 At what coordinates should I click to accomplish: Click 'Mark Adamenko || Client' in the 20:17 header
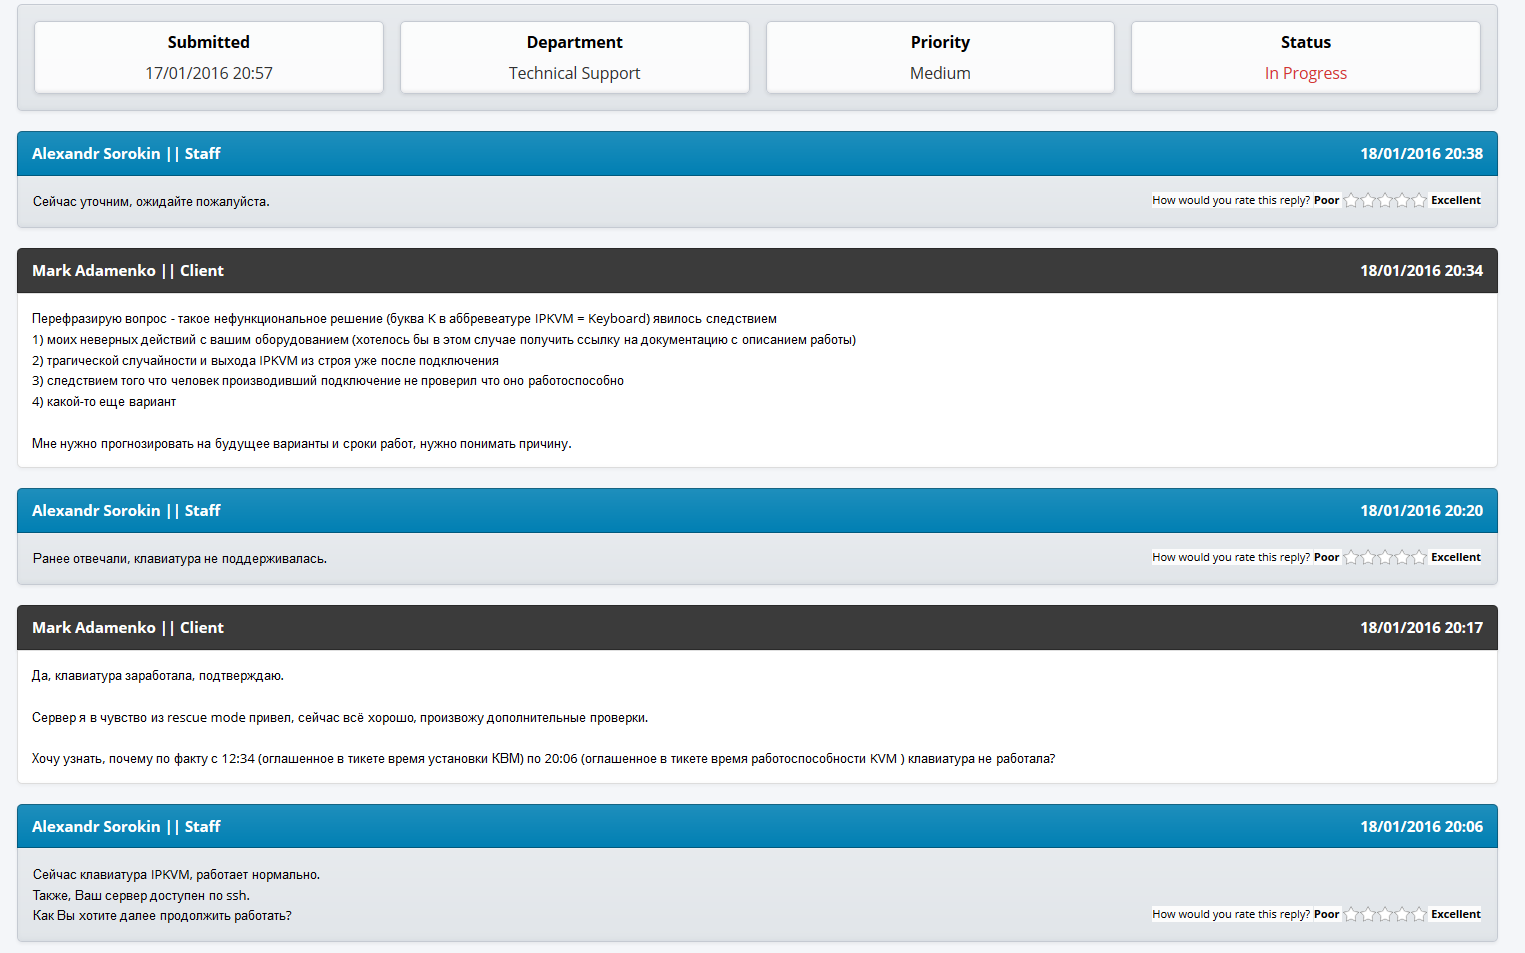point(128,627)
